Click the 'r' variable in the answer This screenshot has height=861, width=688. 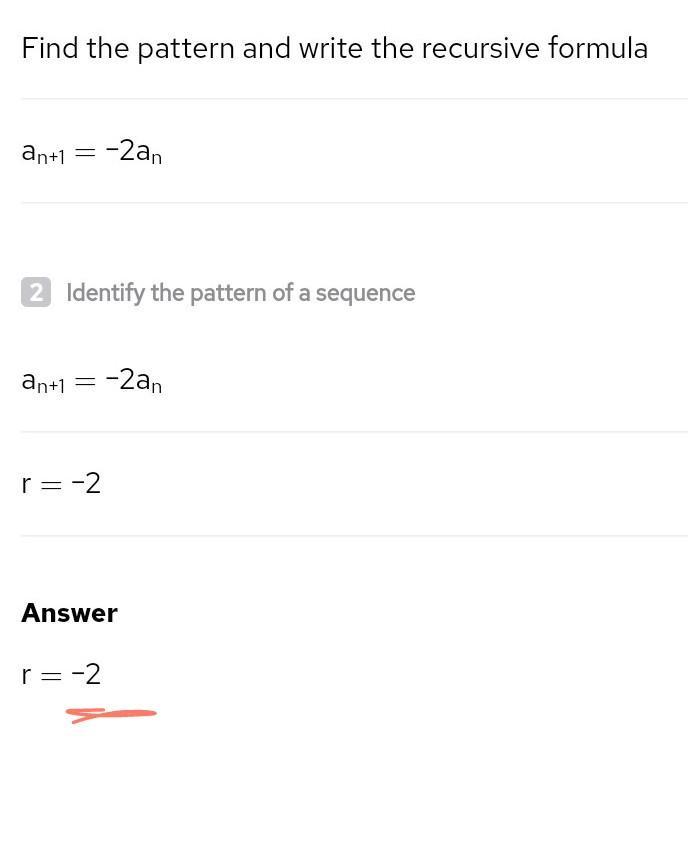click(x=26, y=676)
